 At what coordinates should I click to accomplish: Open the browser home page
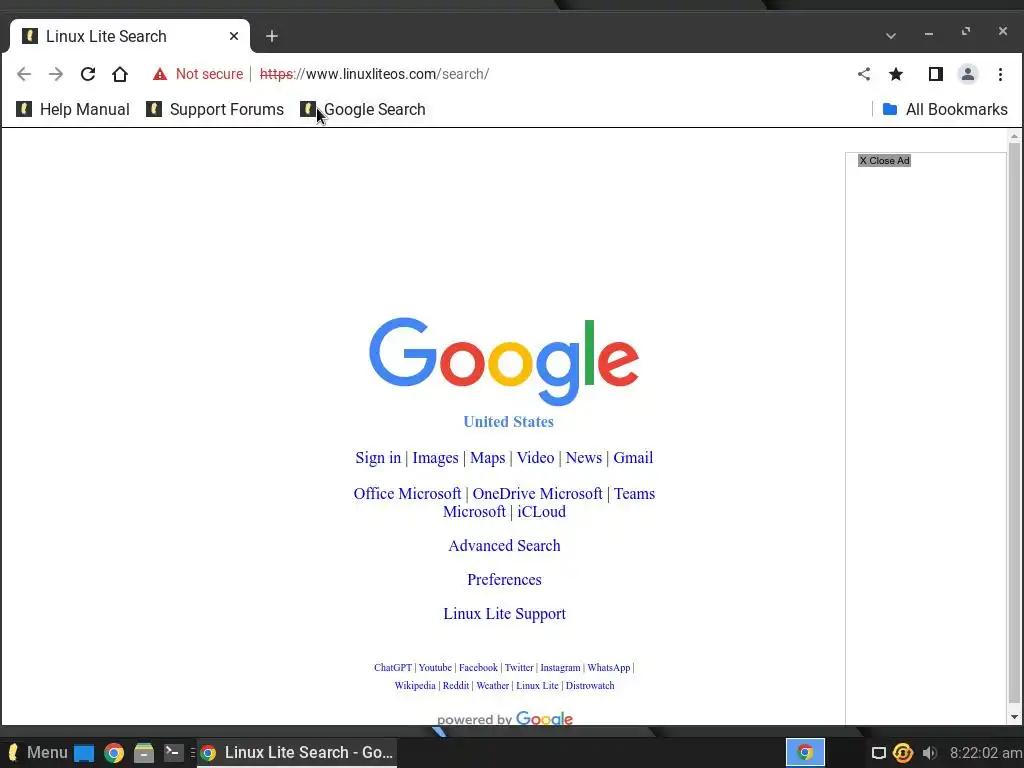[120, 74]
